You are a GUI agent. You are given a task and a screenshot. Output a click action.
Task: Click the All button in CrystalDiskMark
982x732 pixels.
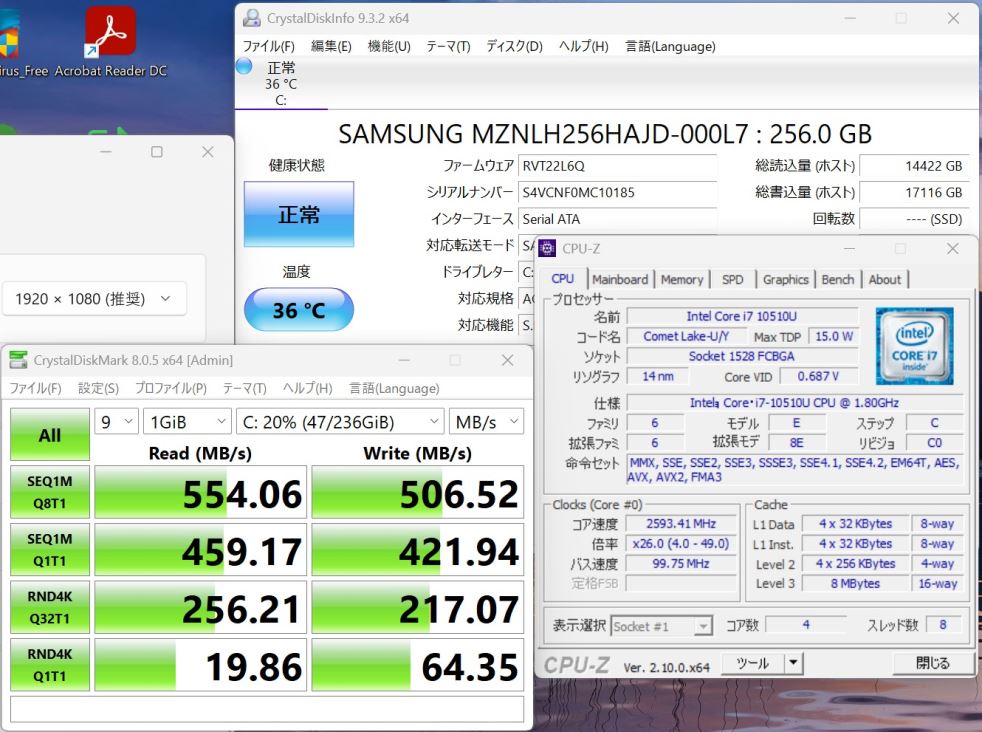click(x=50, y=435)
